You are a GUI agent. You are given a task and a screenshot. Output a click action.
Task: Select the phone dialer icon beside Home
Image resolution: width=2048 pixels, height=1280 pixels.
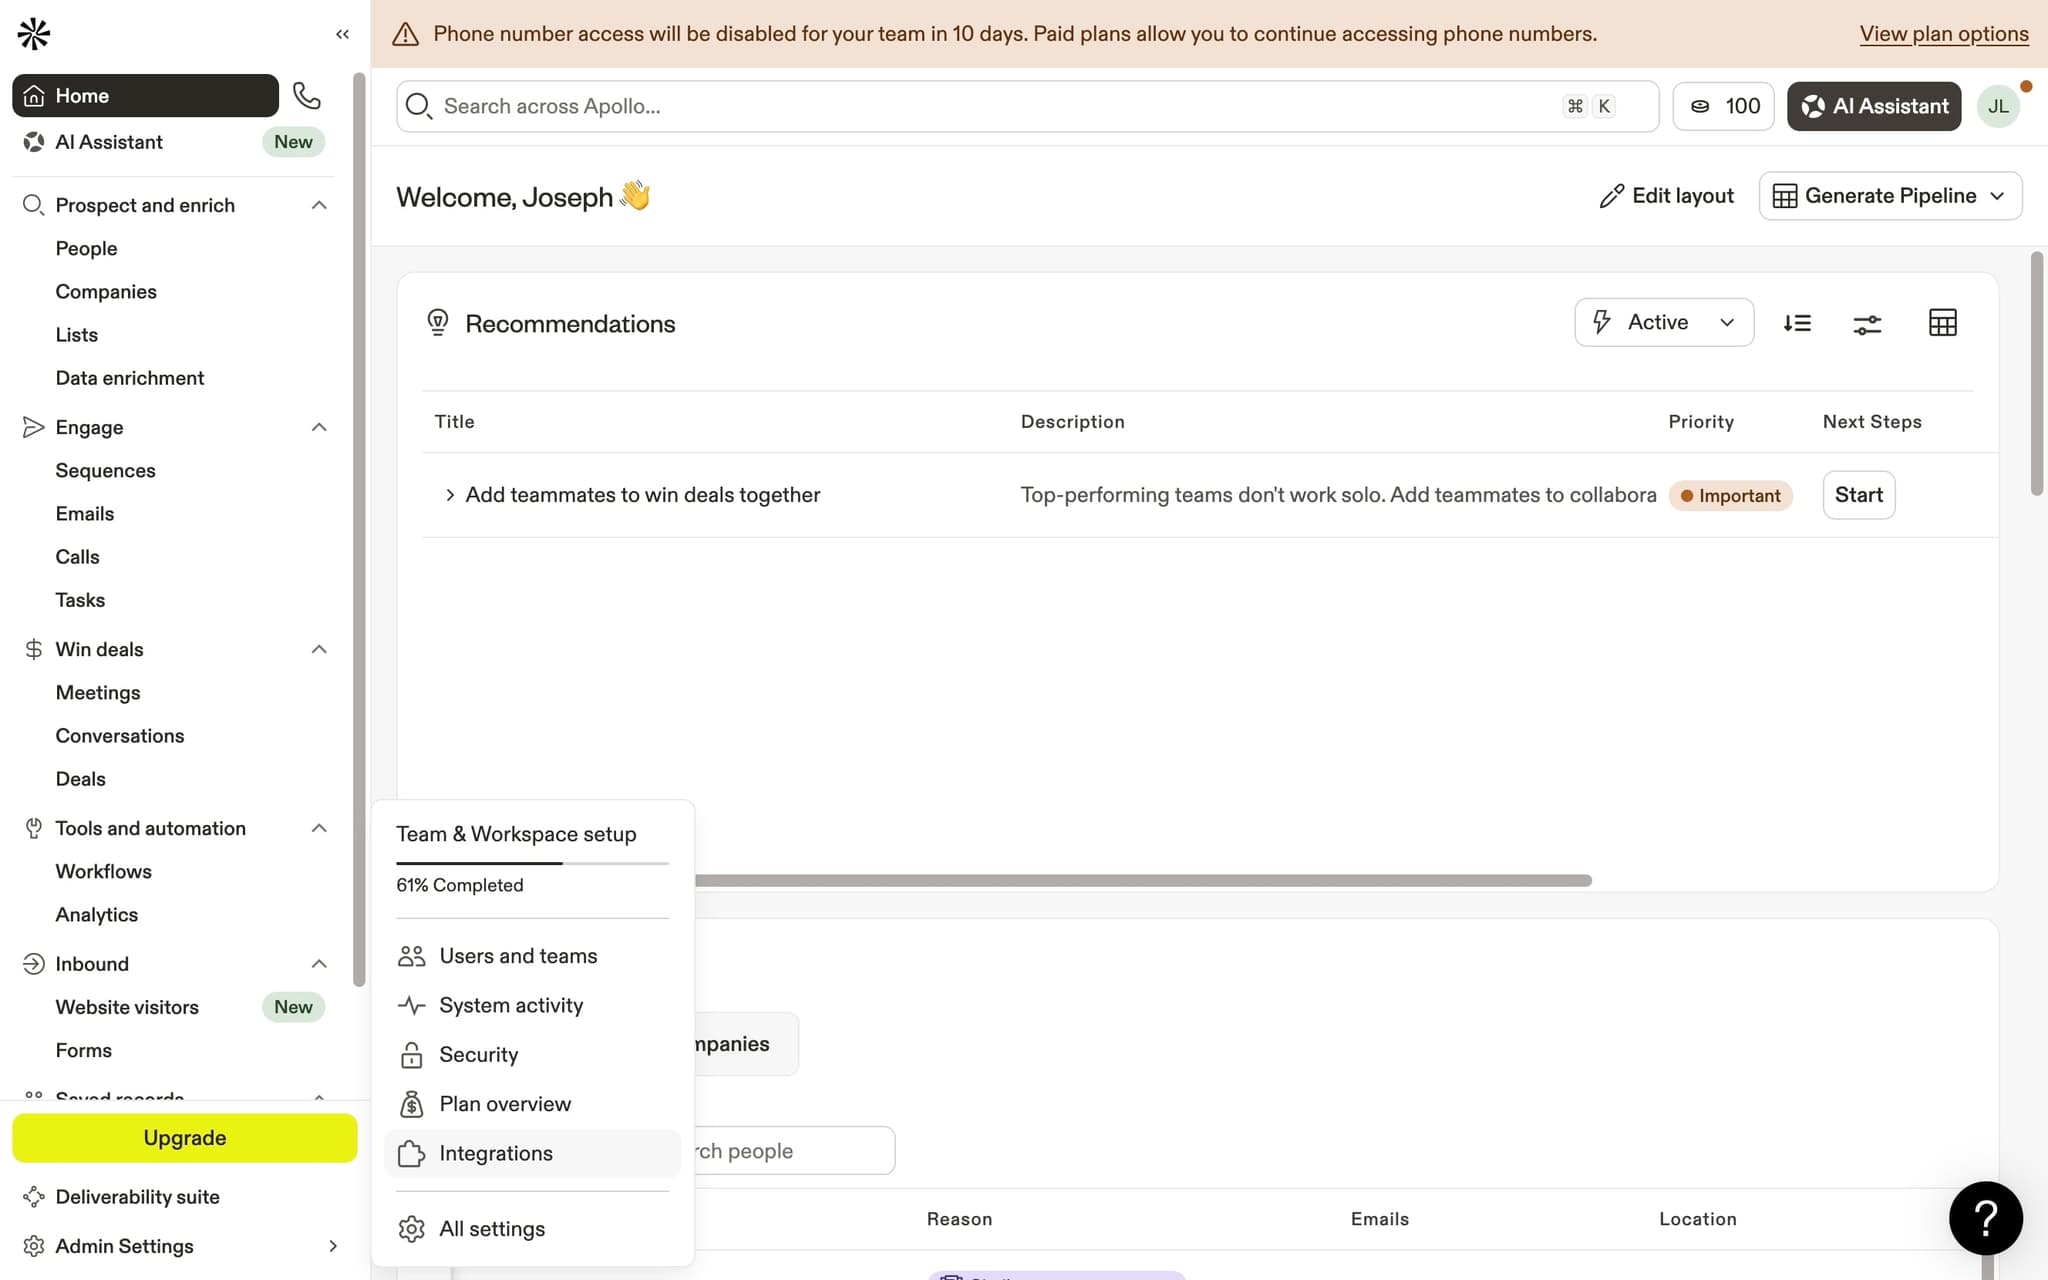(x=307, y=95)
